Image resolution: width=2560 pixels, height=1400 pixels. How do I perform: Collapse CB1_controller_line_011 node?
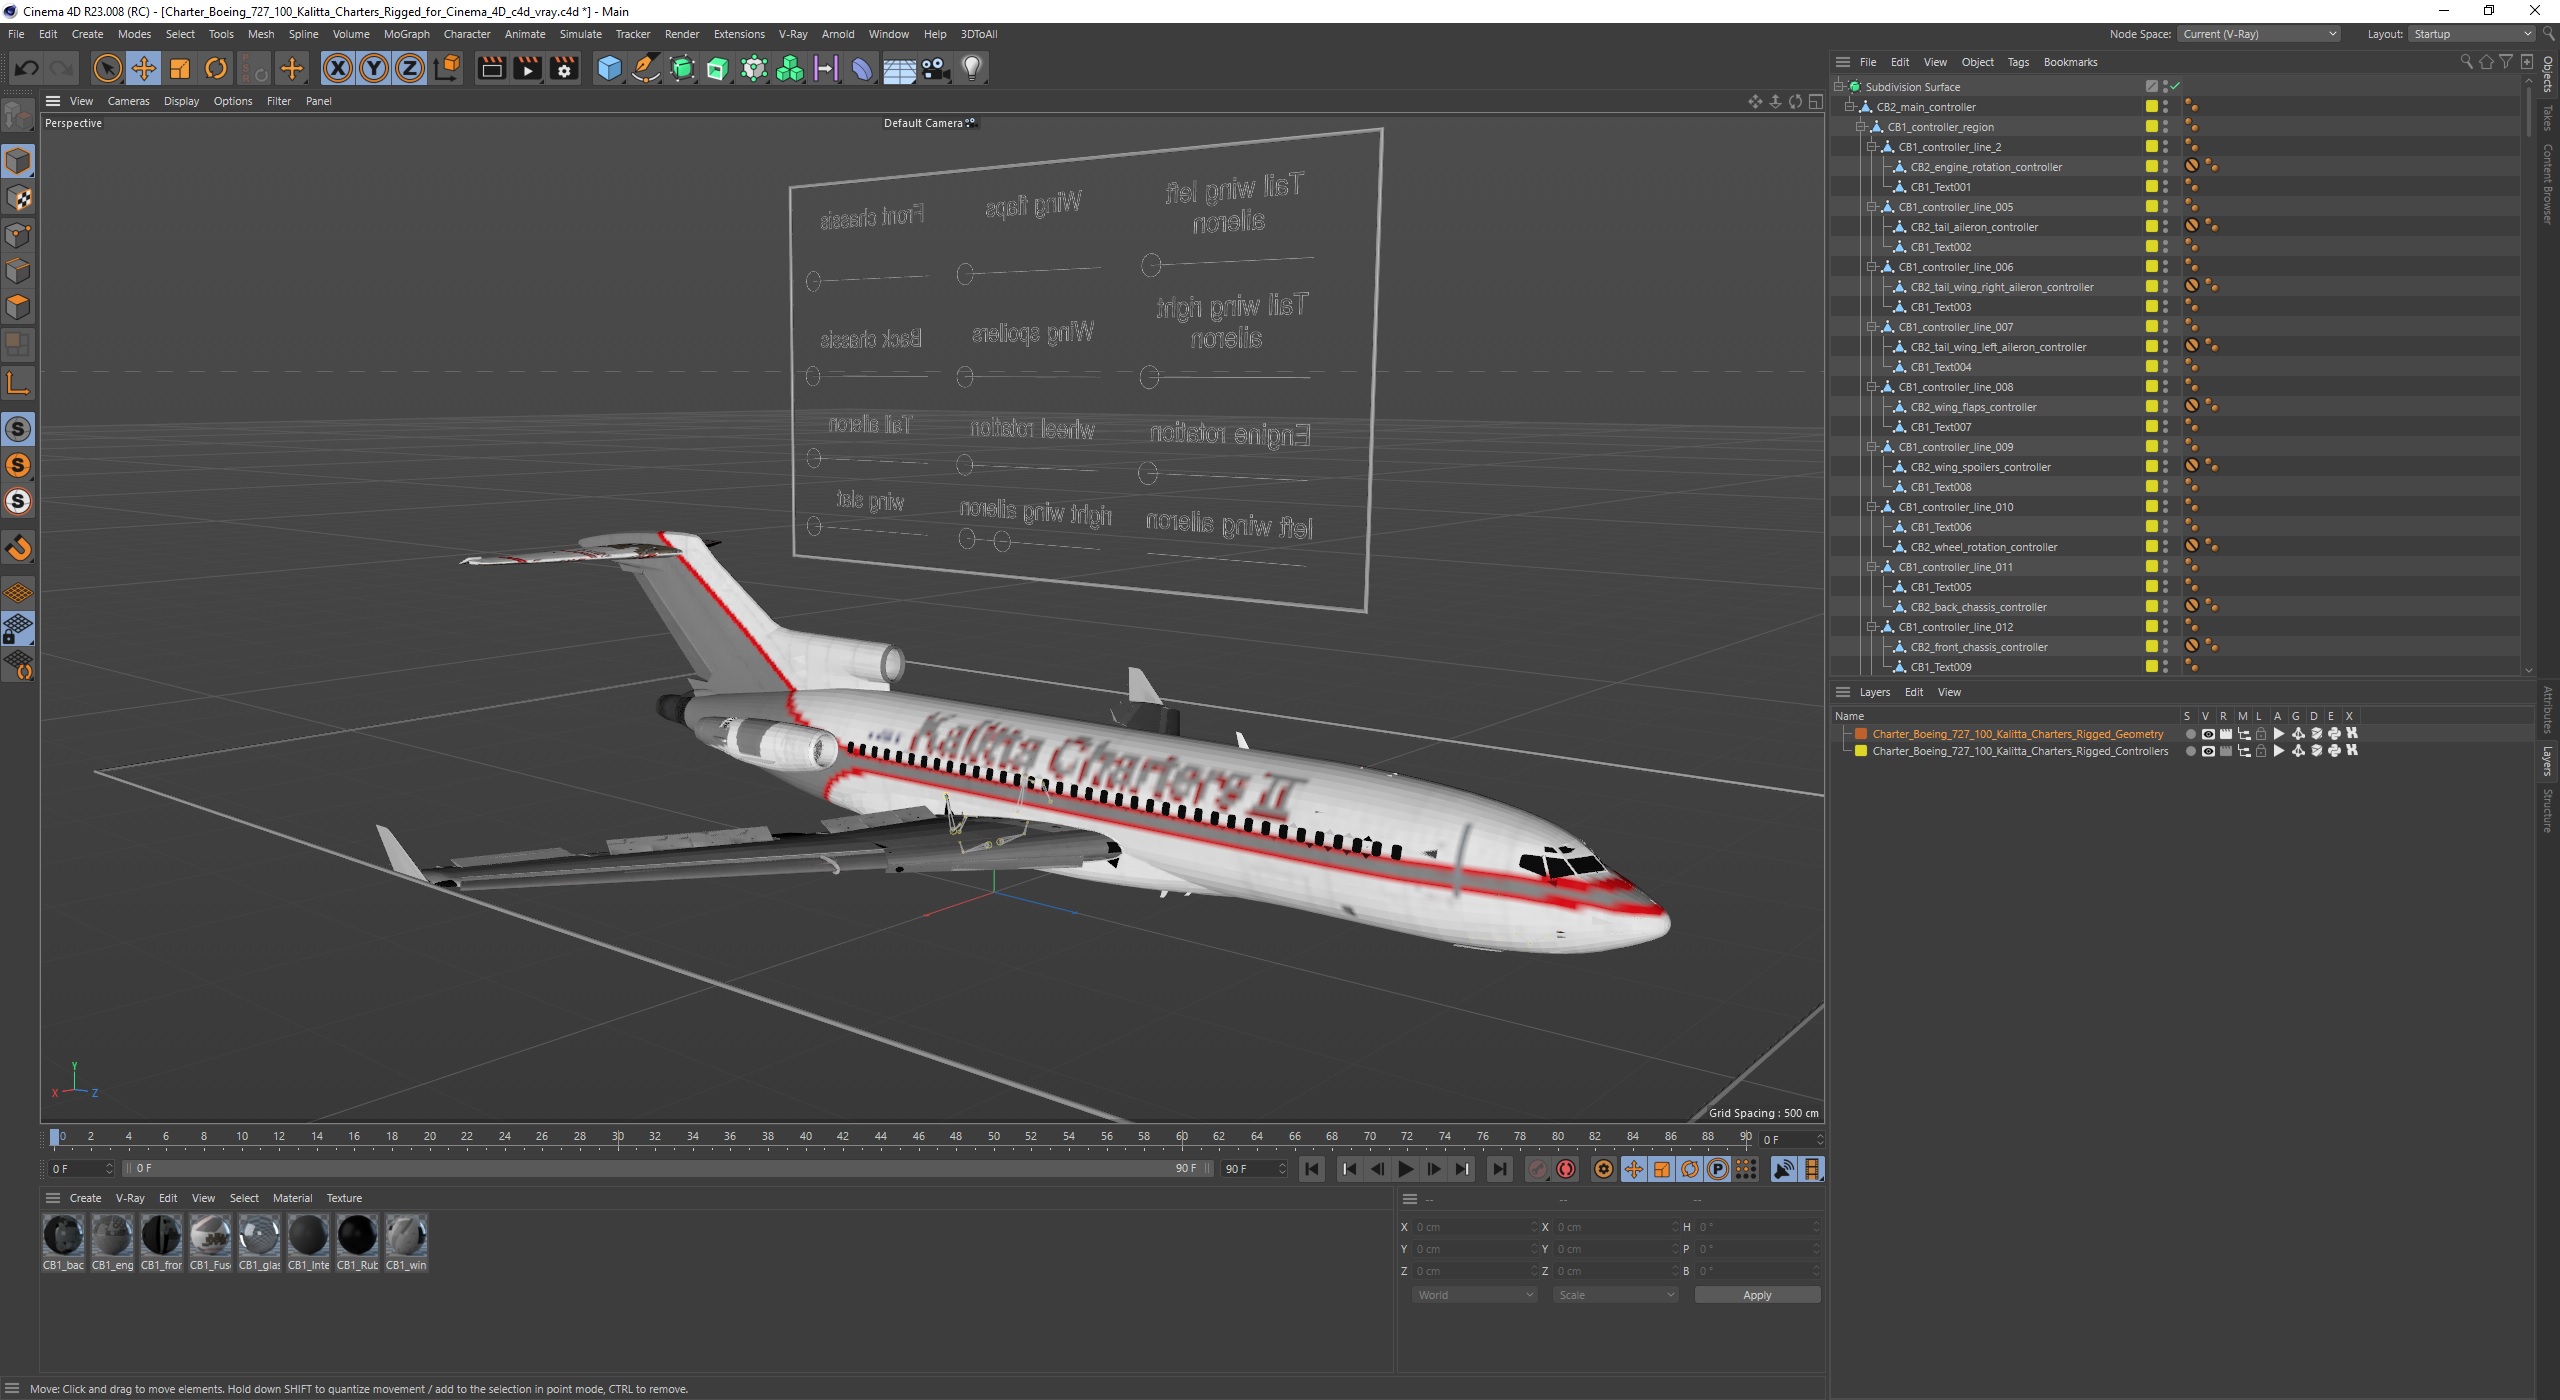click(x=1872, y=567)
